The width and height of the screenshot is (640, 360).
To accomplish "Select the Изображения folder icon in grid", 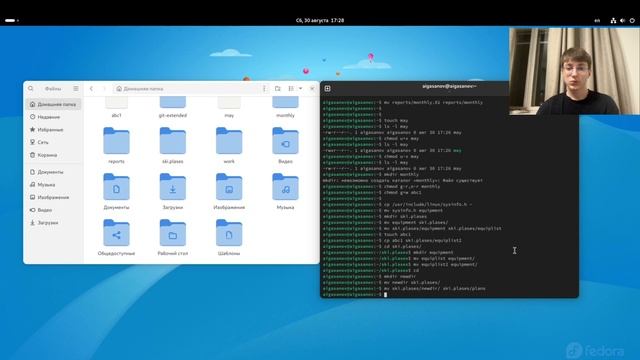I will point(229,187).
